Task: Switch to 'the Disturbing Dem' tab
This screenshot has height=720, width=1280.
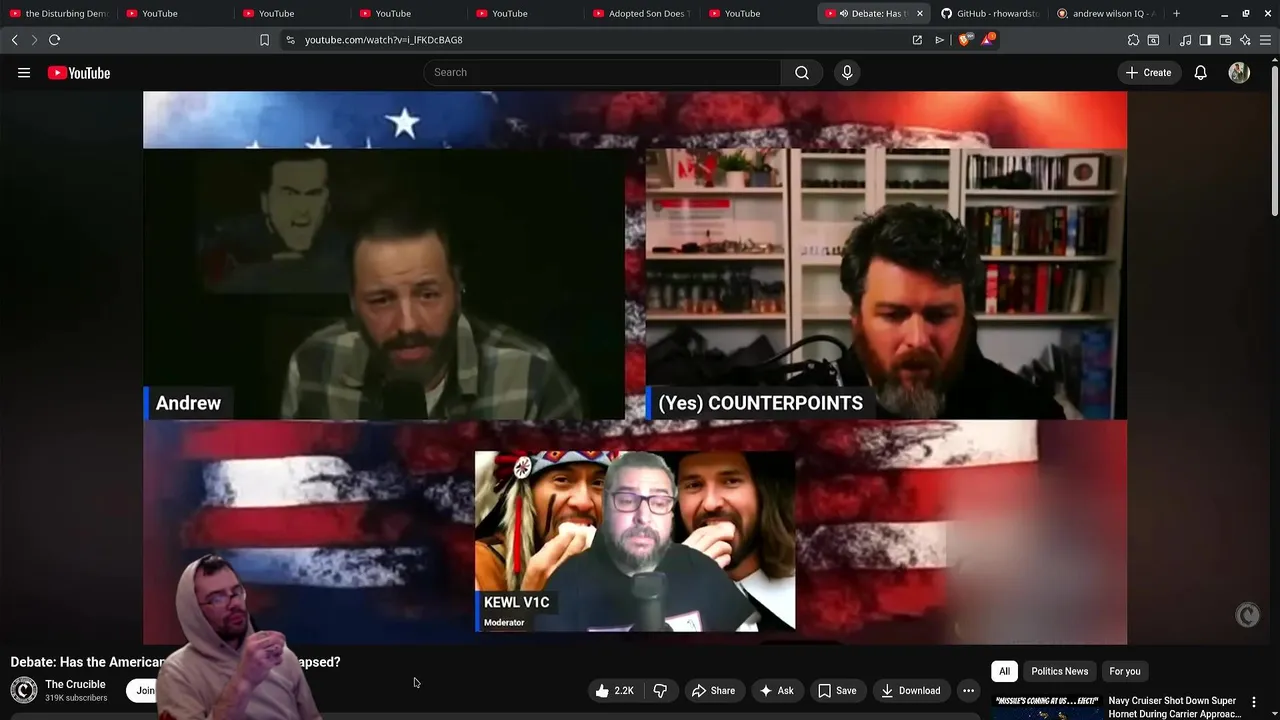Action: [x=58, y=14]
